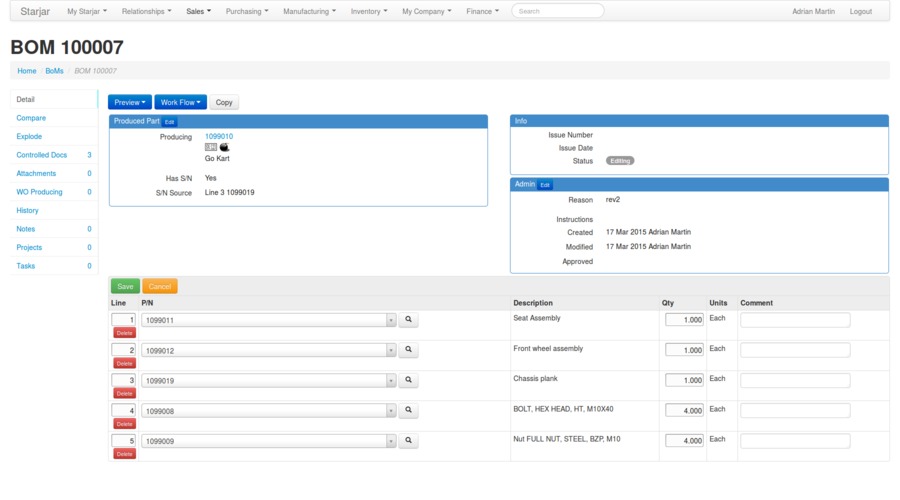Delete BOM line 2
The image size is (900, 500).
click(124, 363)
